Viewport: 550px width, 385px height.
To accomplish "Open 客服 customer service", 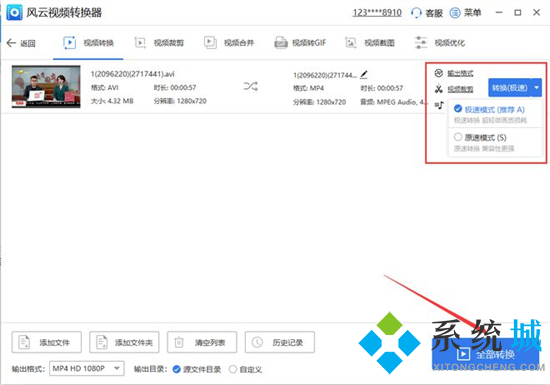I will (x=427, y=13).
